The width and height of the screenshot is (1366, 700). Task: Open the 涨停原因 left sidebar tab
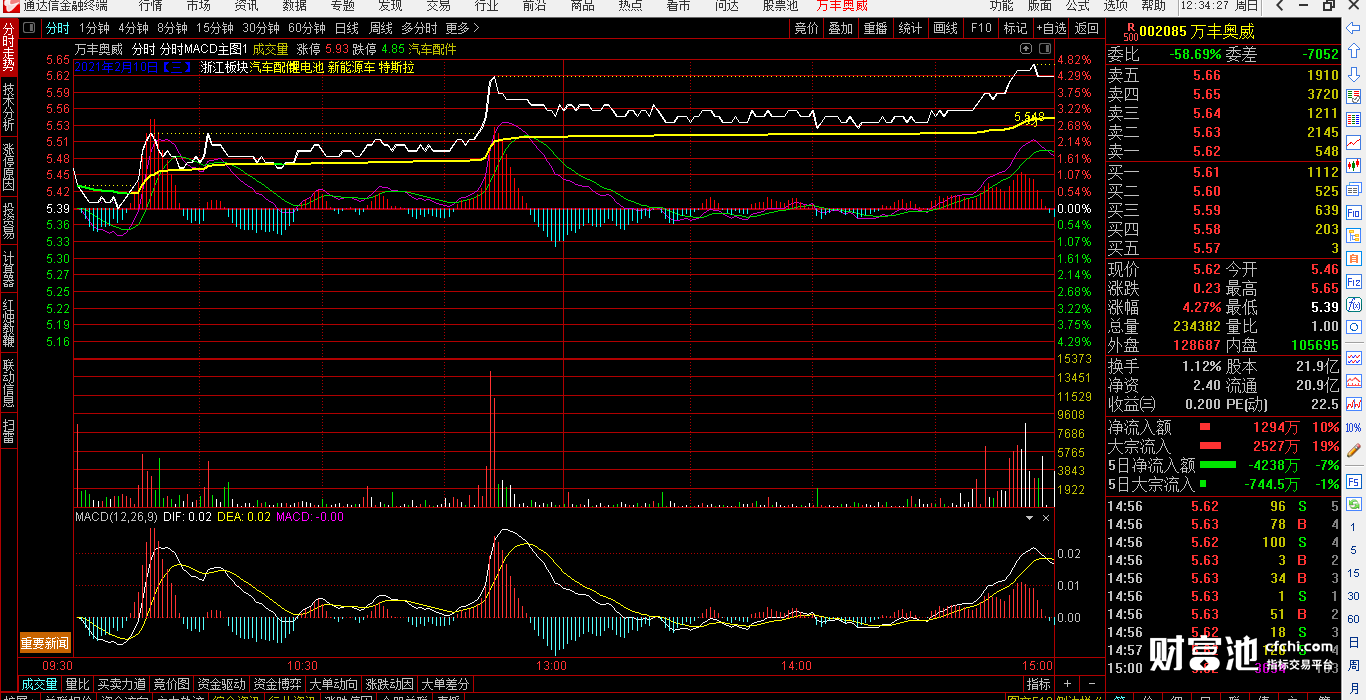pyautogui.click(x=8, y=166)
